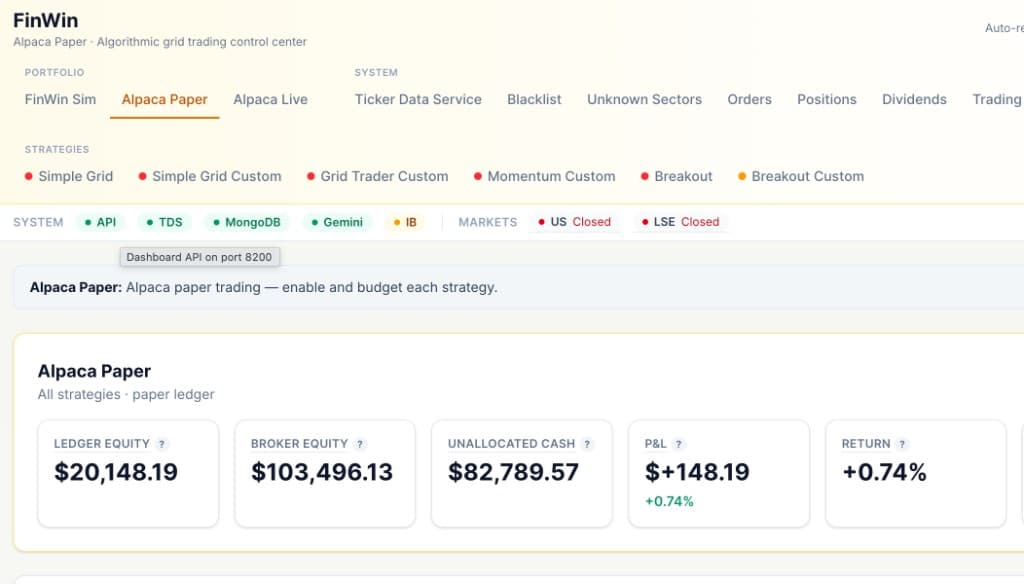Screen dimensions: 1024x584
Task: Click the P&L help icon
Action: pos(679,444)
